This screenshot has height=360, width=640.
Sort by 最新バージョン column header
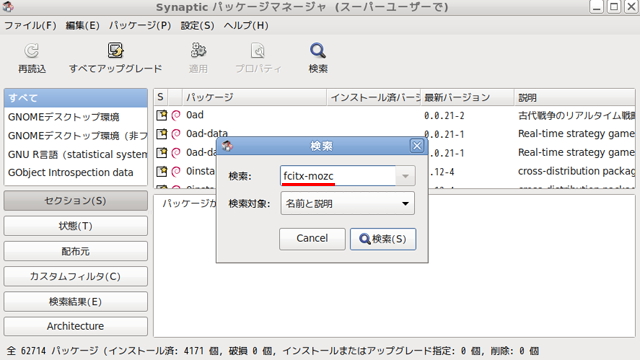[x=467, y=97]
